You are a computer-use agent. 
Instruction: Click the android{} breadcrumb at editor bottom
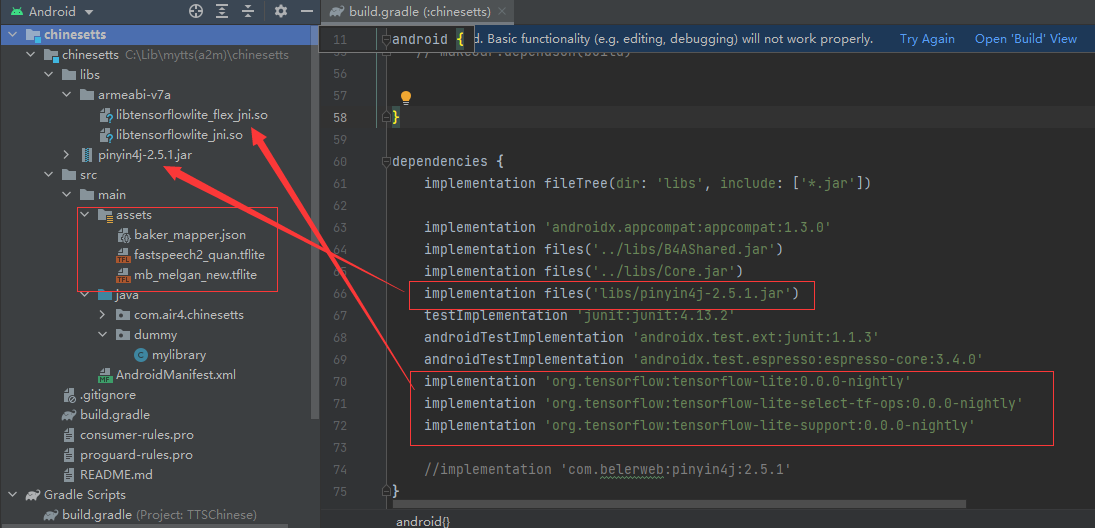click(x=423, y=522)
